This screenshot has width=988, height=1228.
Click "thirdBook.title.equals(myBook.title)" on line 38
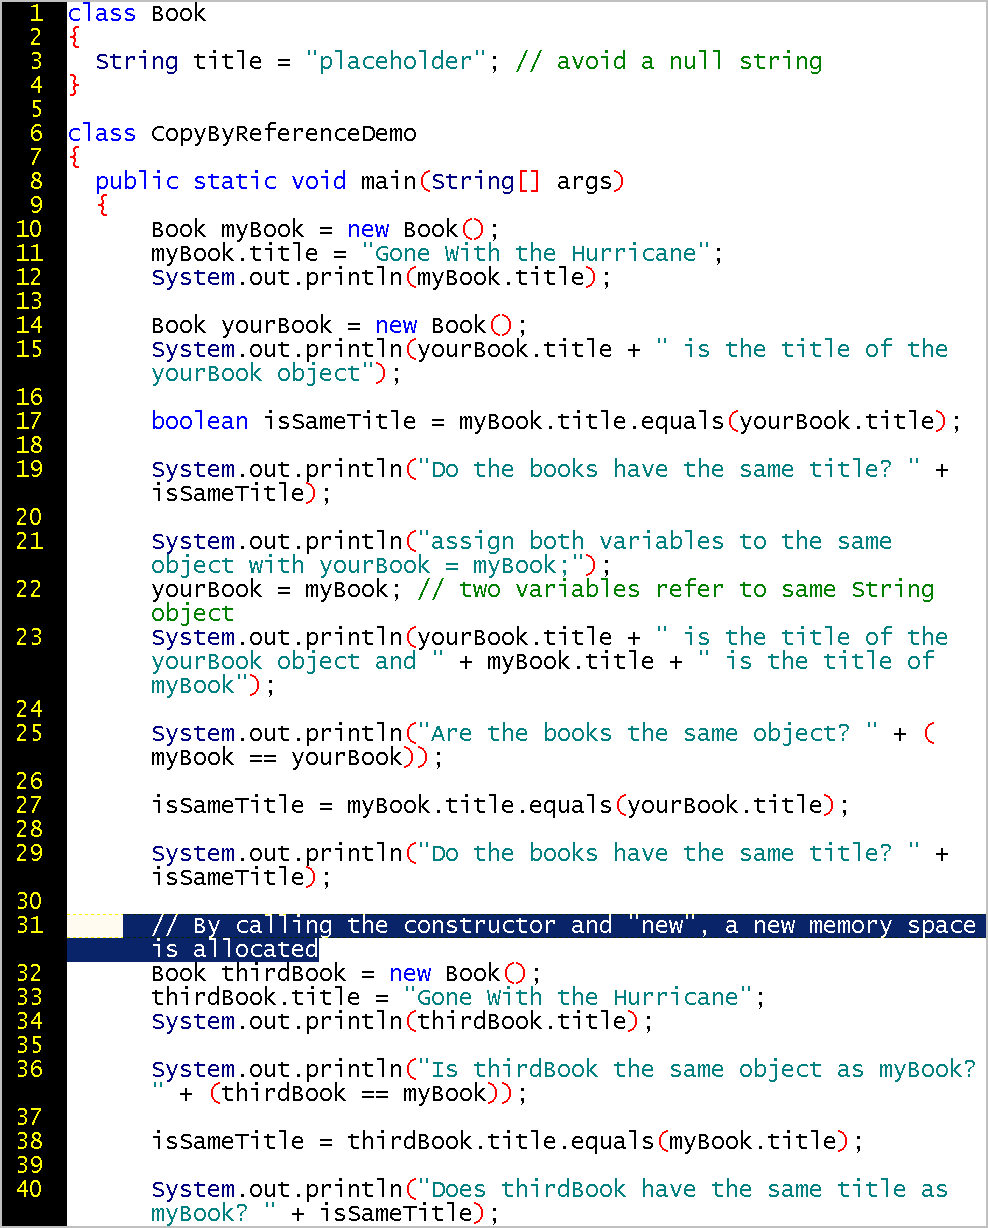coord(597,1142)
